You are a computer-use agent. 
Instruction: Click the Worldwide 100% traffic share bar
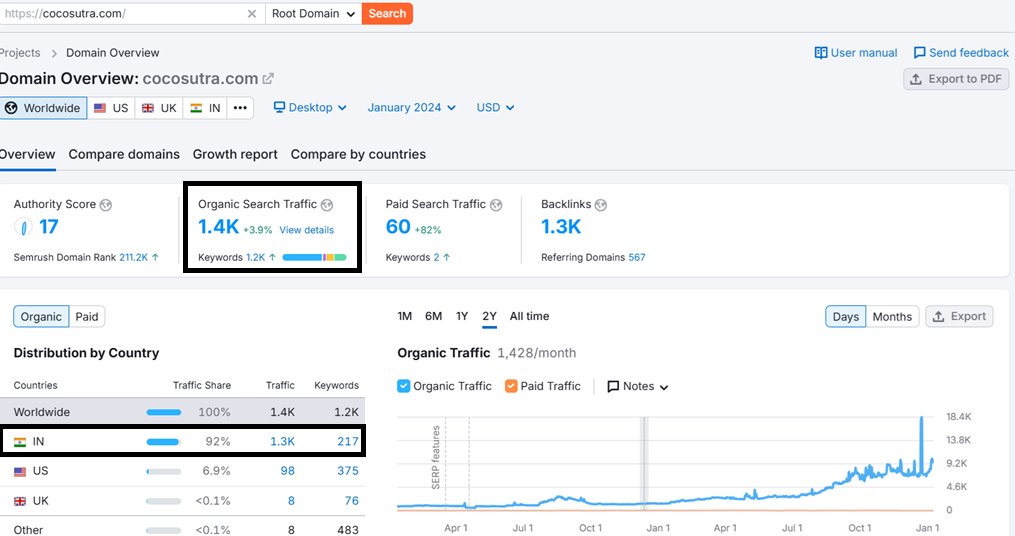pos(164,412)
